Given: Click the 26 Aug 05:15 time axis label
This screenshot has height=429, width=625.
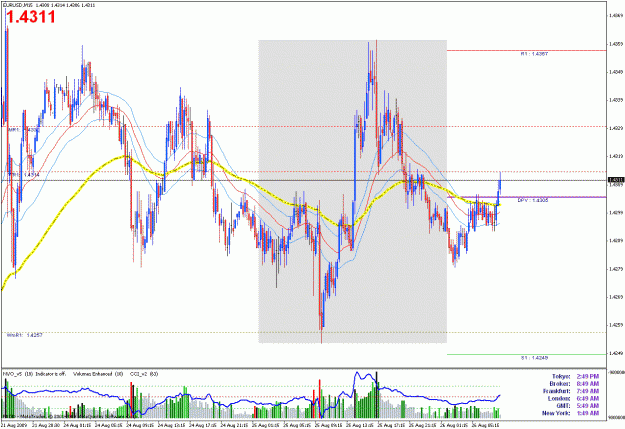Looking at the screenshot, I should tap(486, 425).
